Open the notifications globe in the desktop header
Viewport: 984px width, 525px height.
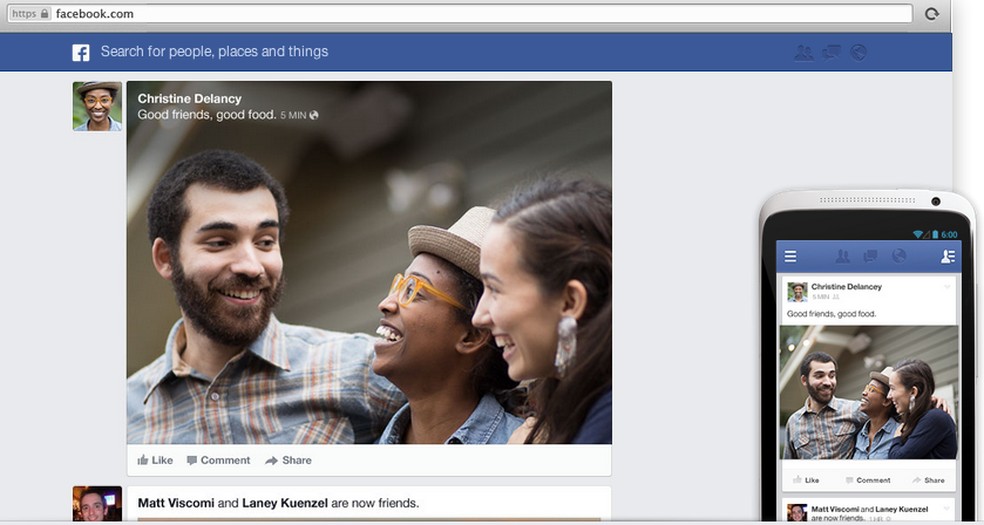pos(858,53)
